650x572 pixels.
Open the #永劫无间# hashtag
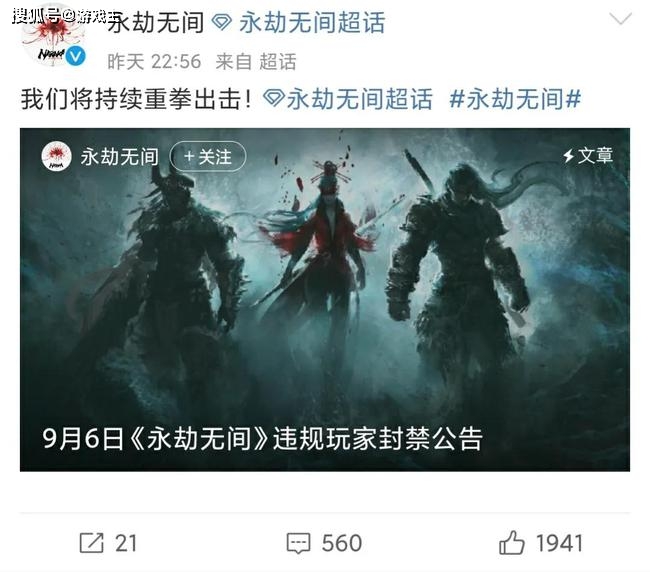515,99
